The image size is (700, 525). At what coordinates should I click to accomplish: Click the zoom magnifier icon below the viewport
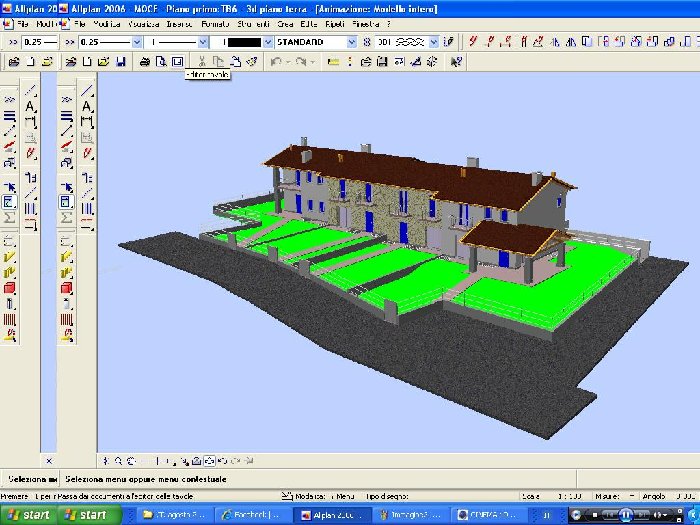[x=118, y=461]
